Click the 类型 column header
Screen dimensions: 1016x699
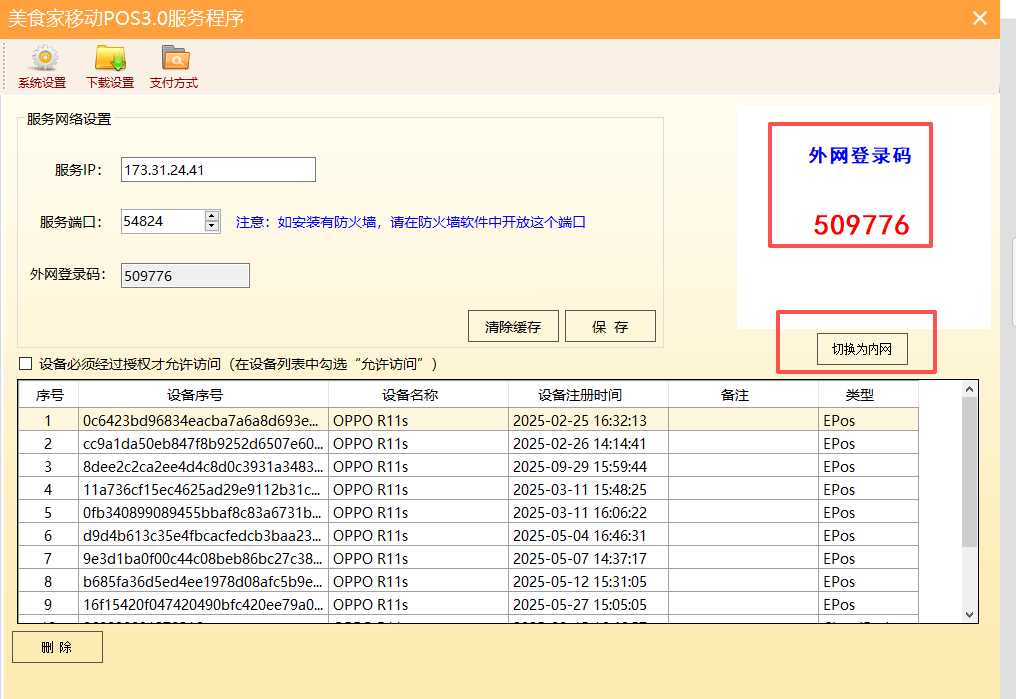point(859,395)
